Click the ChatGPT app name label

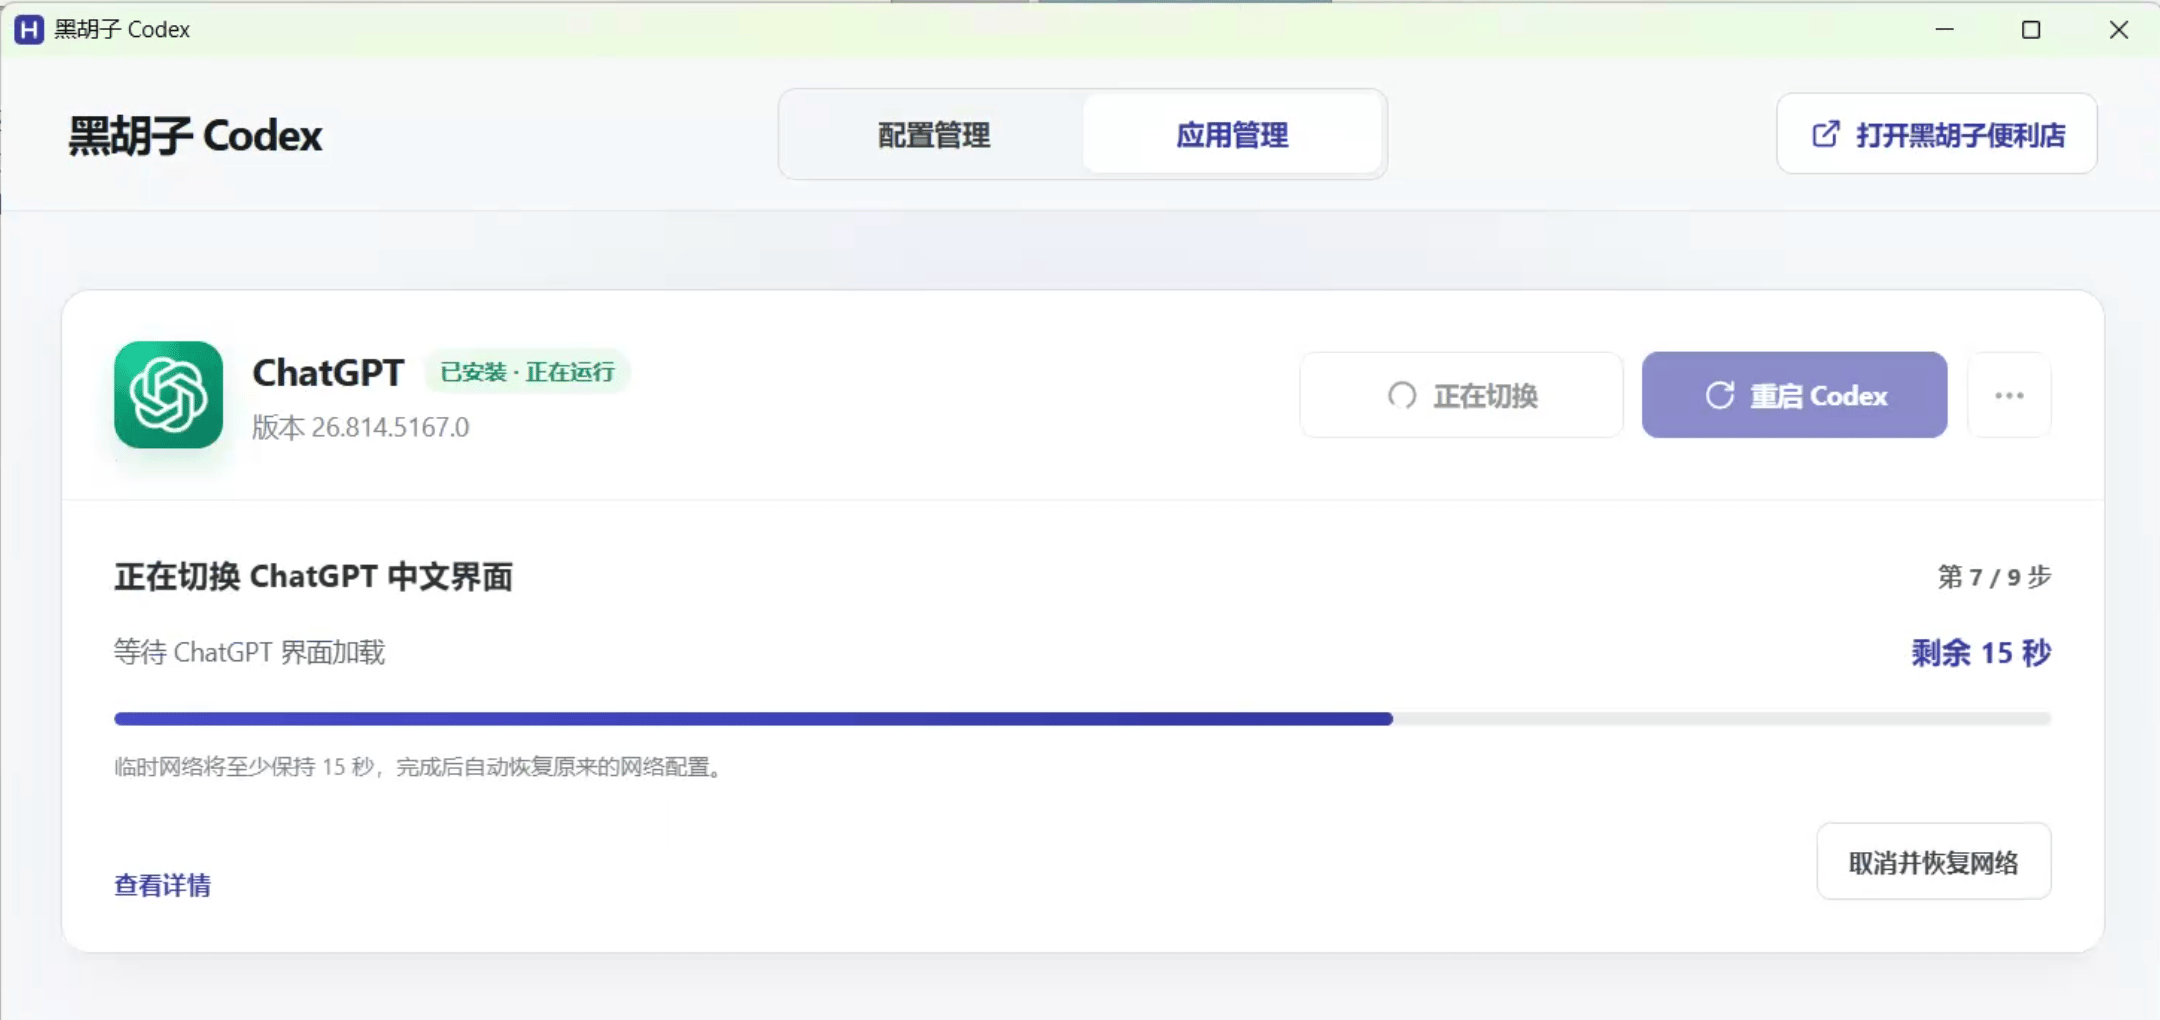pos(328,372)
